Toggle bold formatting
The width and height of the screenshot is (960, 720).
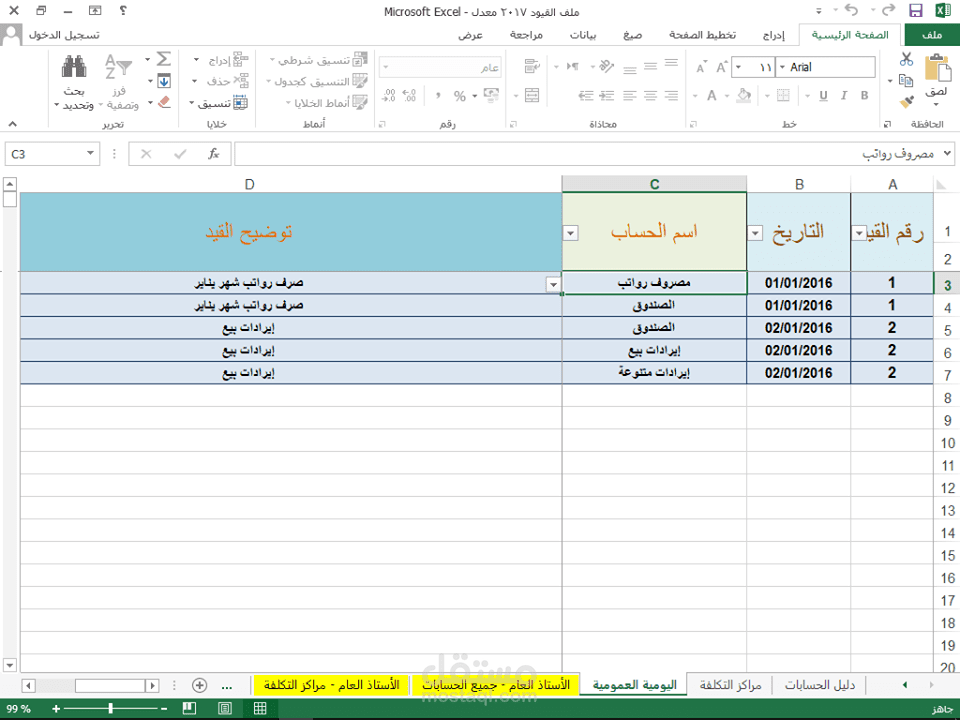864,95
